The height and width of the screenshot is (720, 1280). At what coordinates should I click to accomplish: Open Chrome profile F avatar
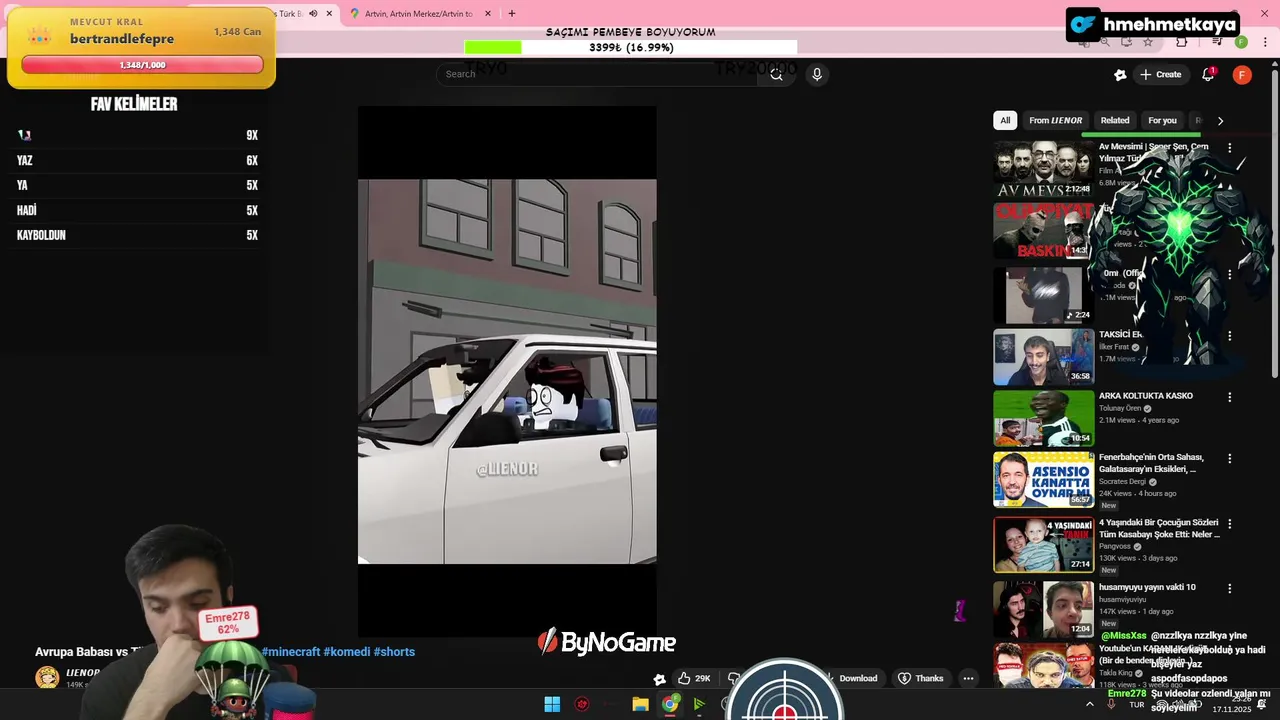pos(1241,42)
